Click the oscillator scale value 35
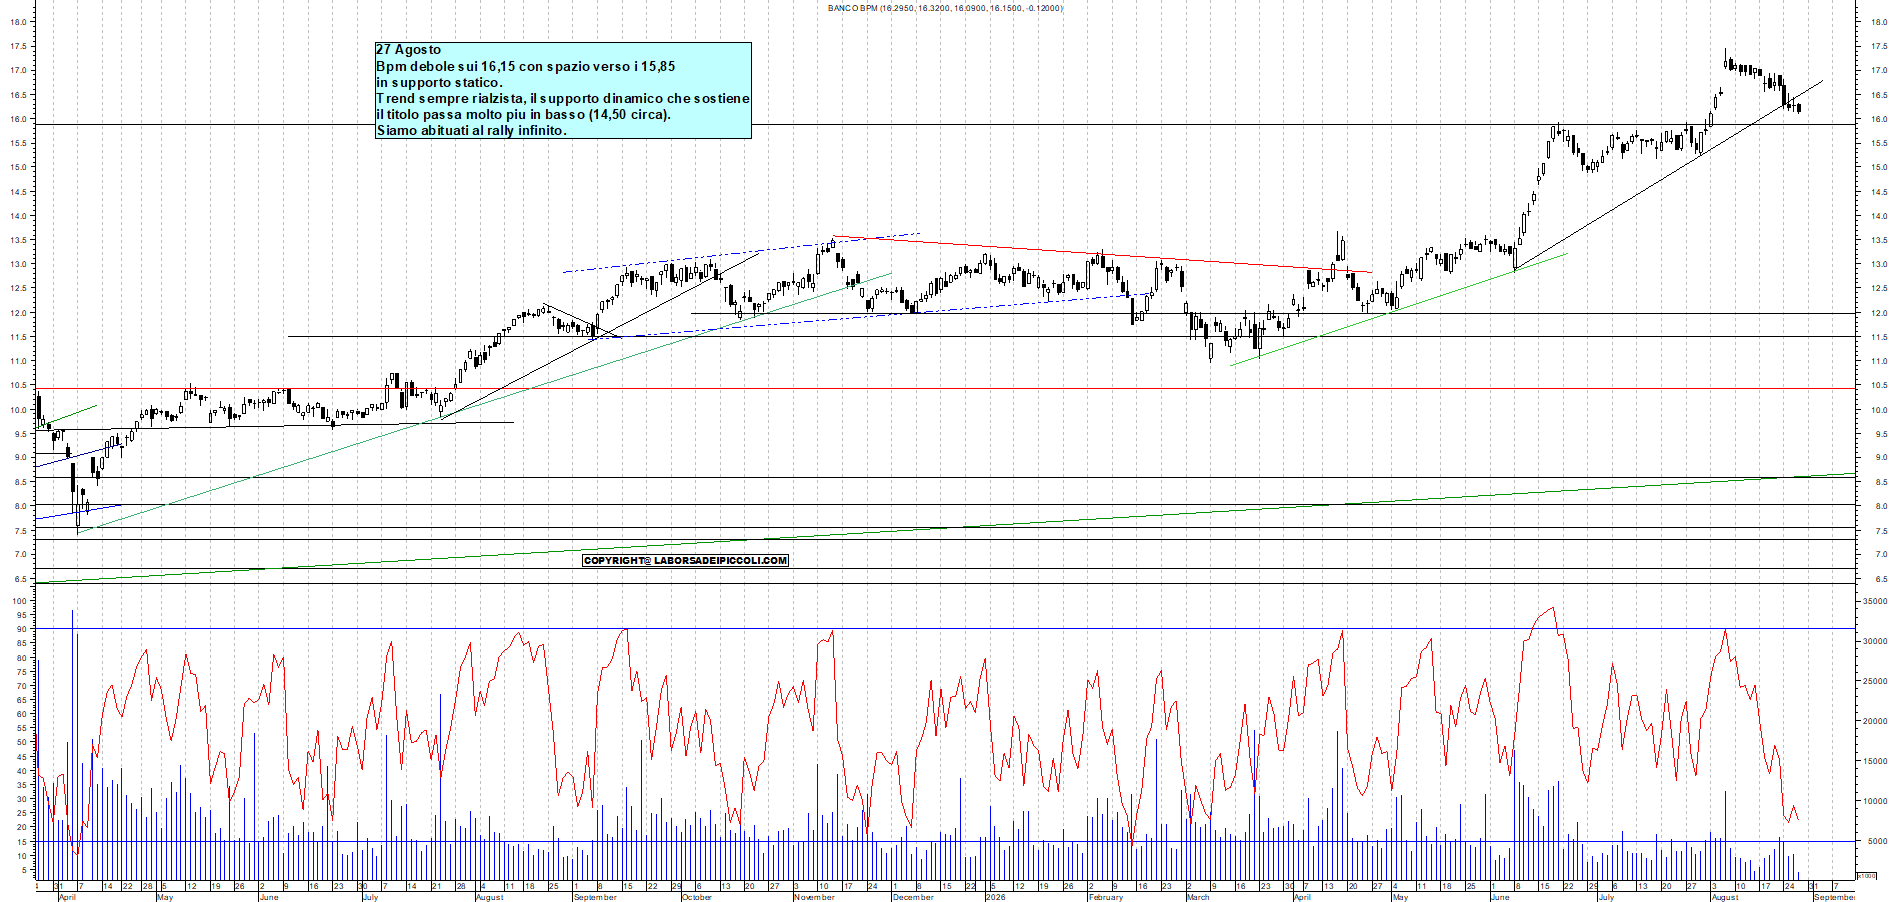This screenshot has width=1890, height=902. click(22, 785)
